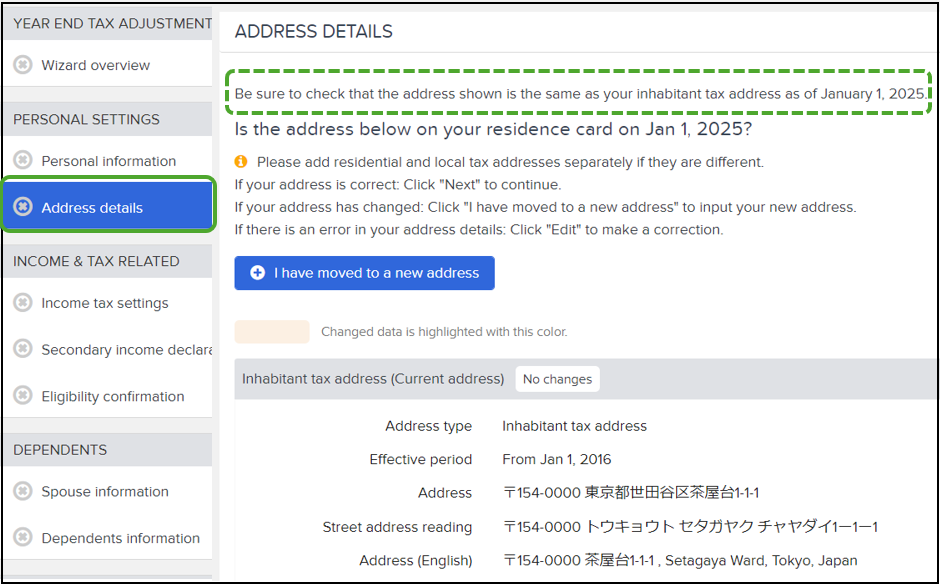Open the Spouse information section
The width and height of the screenshot is (940, 587).
[105, 491]
